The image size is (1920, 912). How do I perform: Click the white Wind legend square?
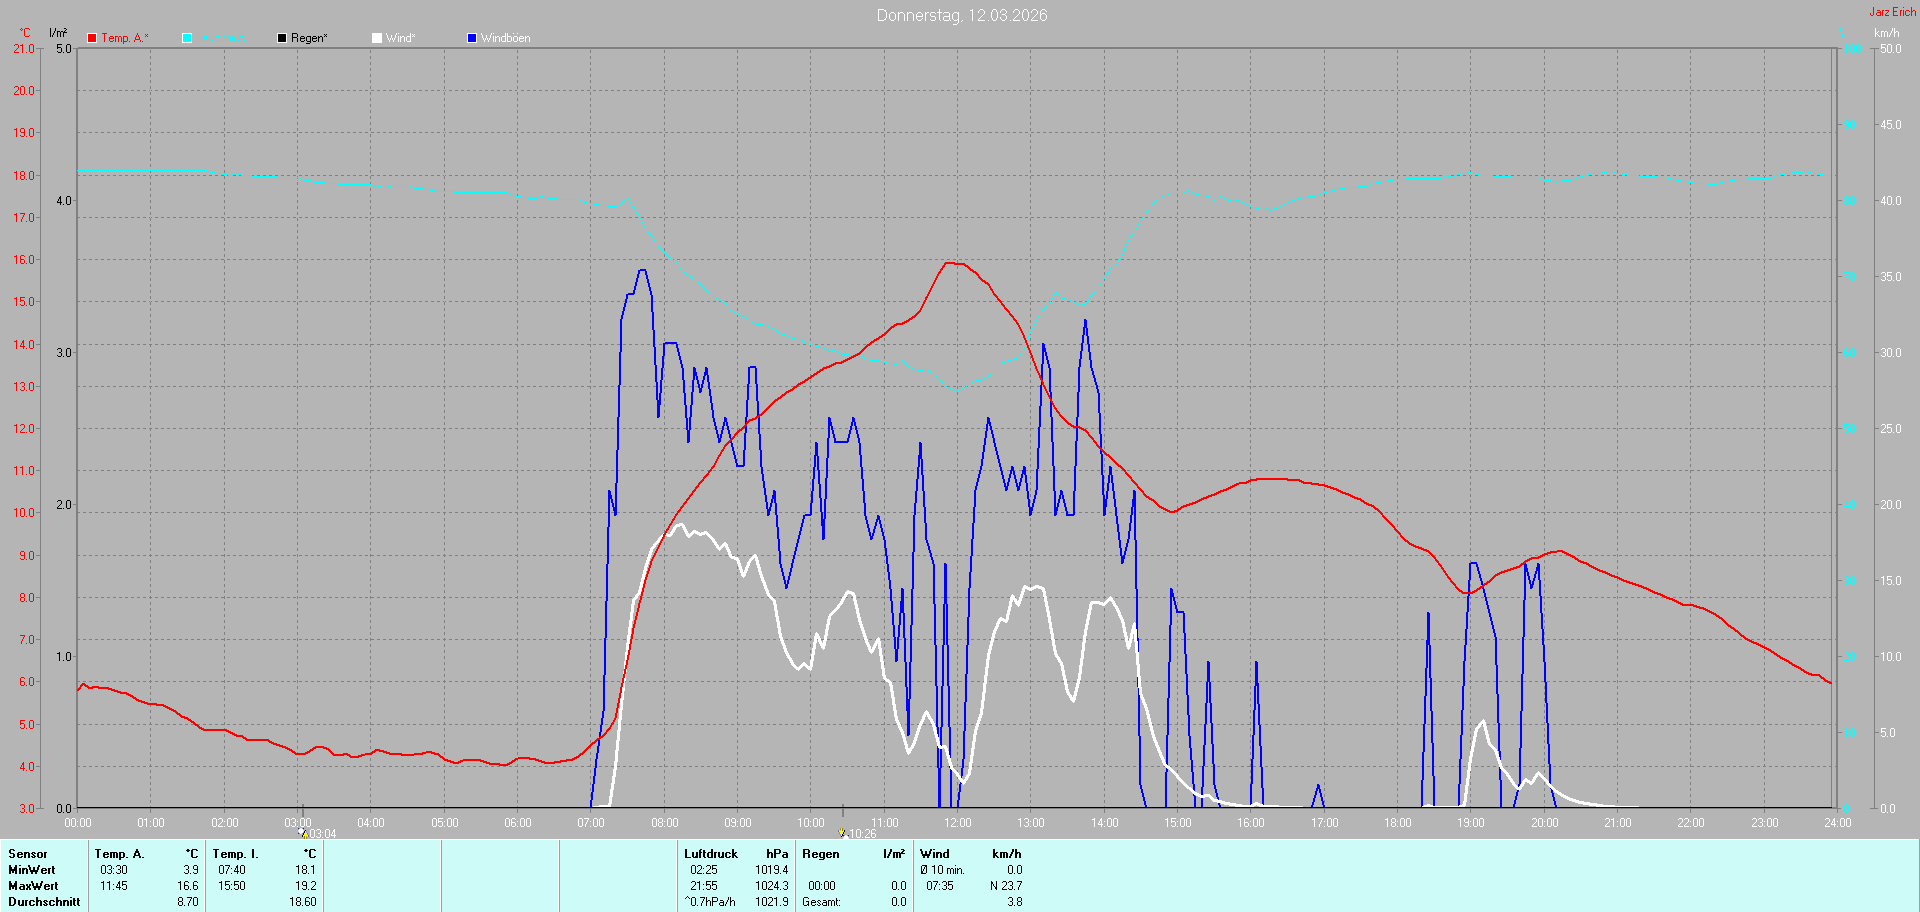click(377, 38)
